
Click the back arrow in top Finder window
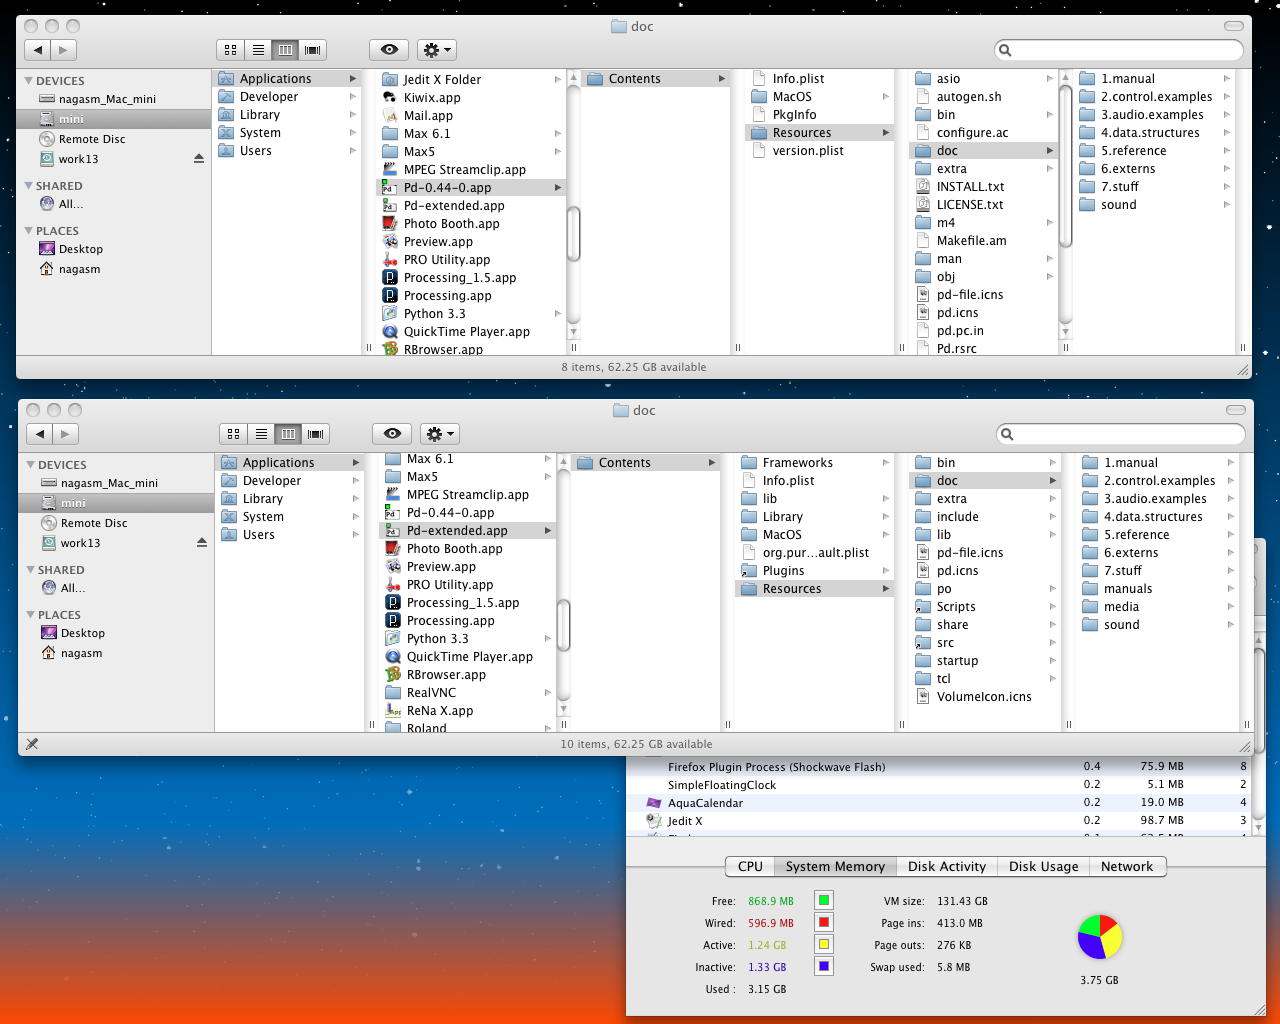pyautogui.click(x=38, y=49)
